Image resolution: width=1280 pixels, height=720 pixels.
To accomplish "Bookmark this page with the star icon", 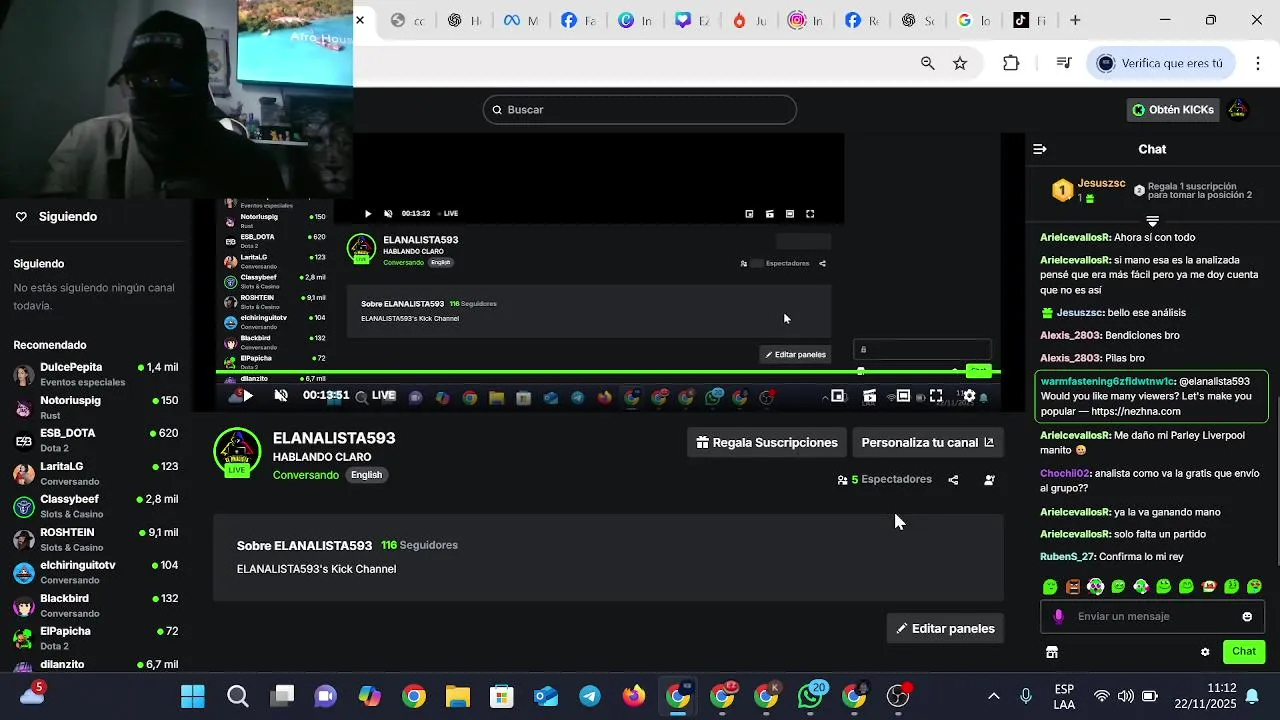I will [960, 63].
